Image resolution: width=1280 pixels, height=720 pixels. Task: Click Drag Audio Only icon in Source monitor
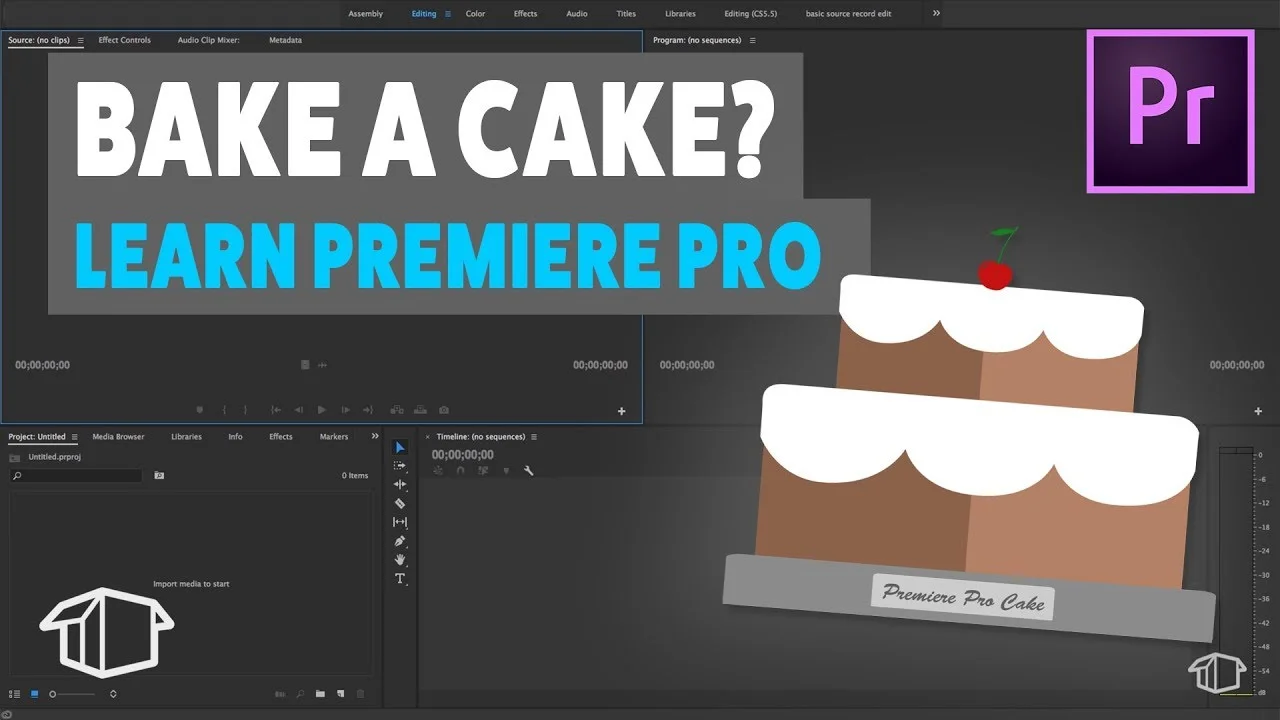point(322,365)
